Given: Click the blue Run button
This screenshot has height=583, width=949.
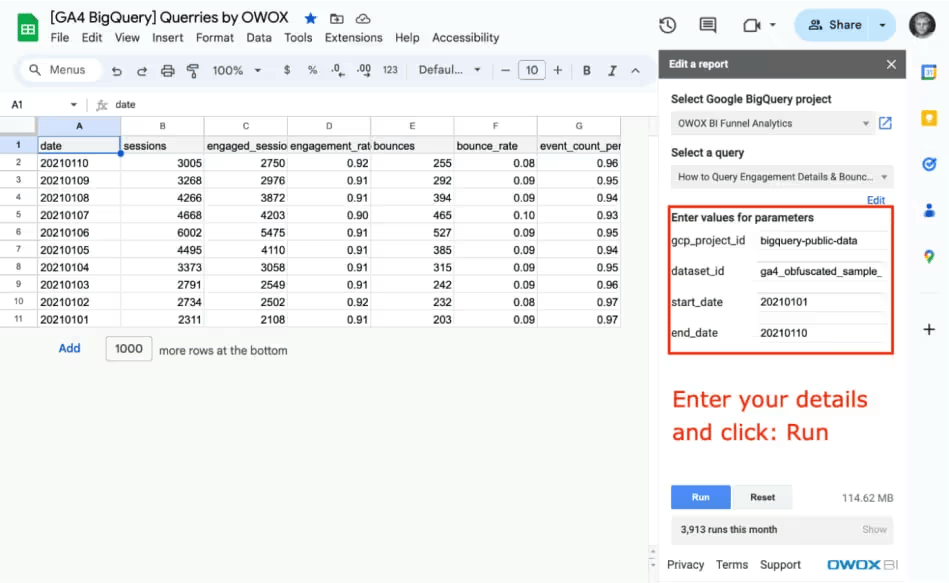Looking at the screenshot, I should click(x=700, y=497).
